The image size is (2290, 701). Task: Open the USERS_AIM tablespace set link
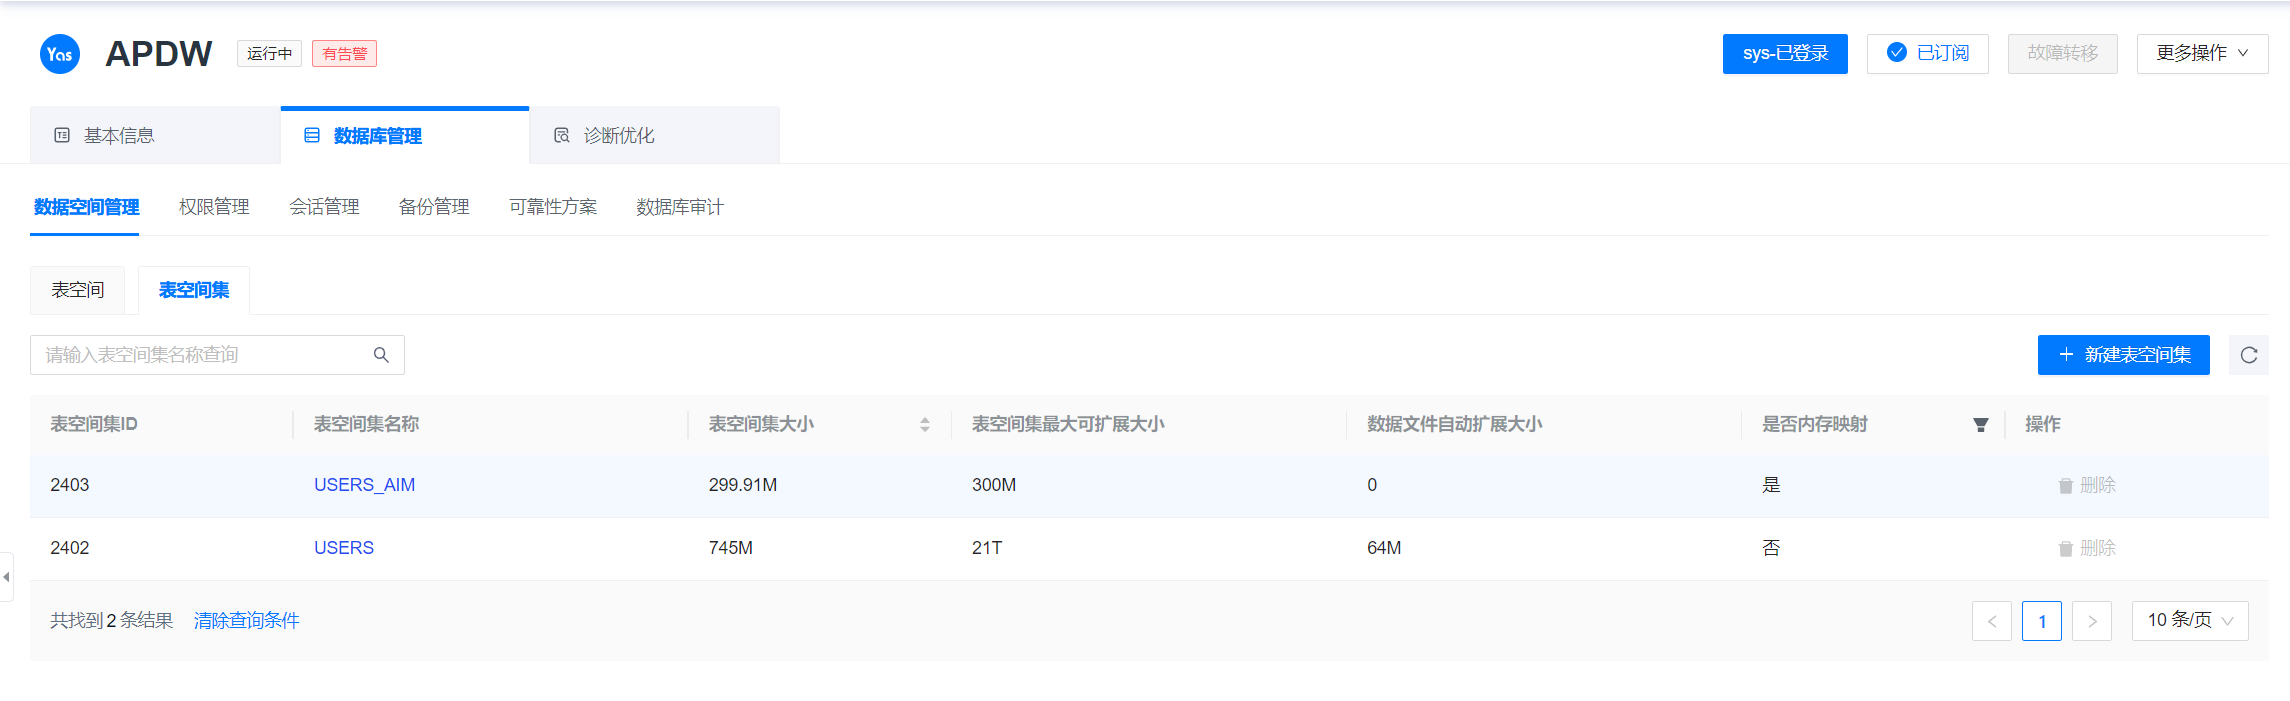tap(364, 485)
